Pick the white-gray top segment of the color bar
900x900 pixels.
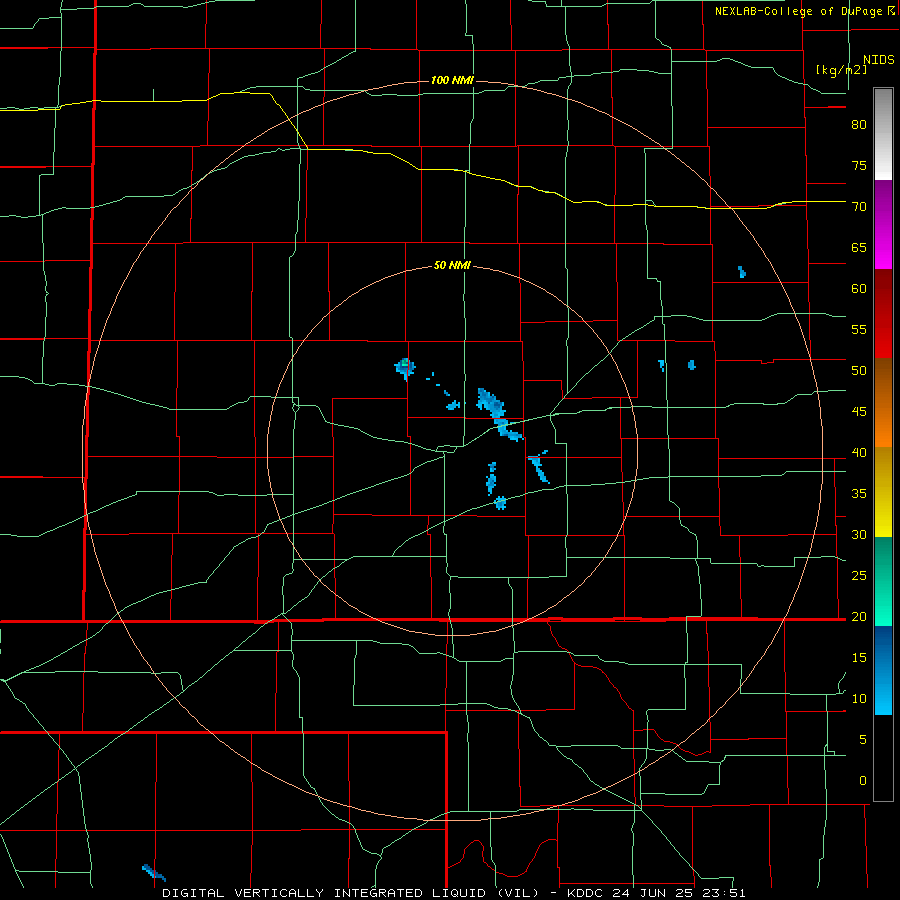click(883, 134)
